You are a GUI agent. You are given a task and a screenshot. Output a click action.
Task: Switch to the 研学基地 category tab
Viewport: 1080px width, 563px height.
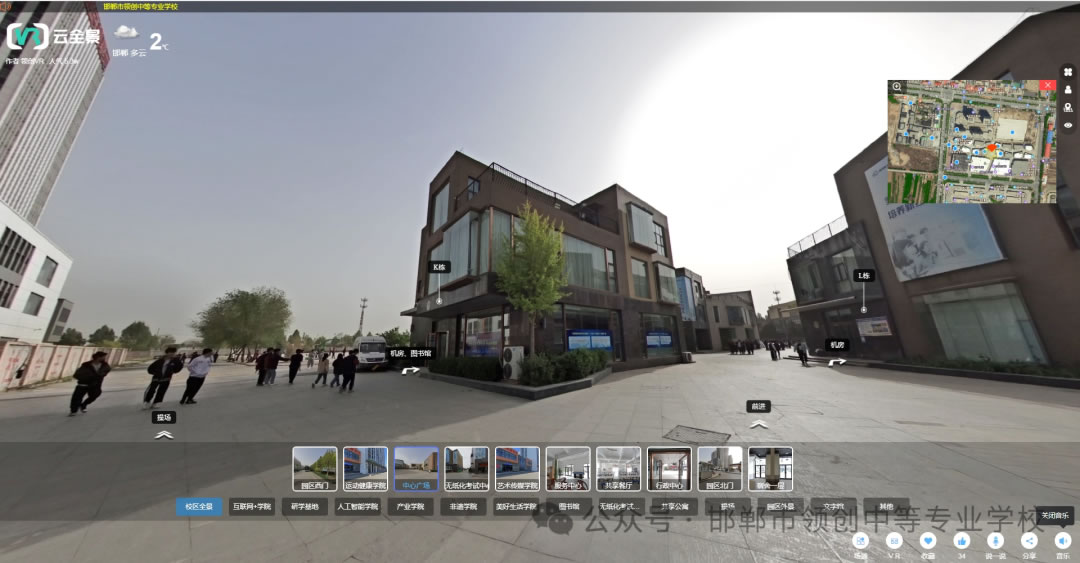click(x=304, y=506)
